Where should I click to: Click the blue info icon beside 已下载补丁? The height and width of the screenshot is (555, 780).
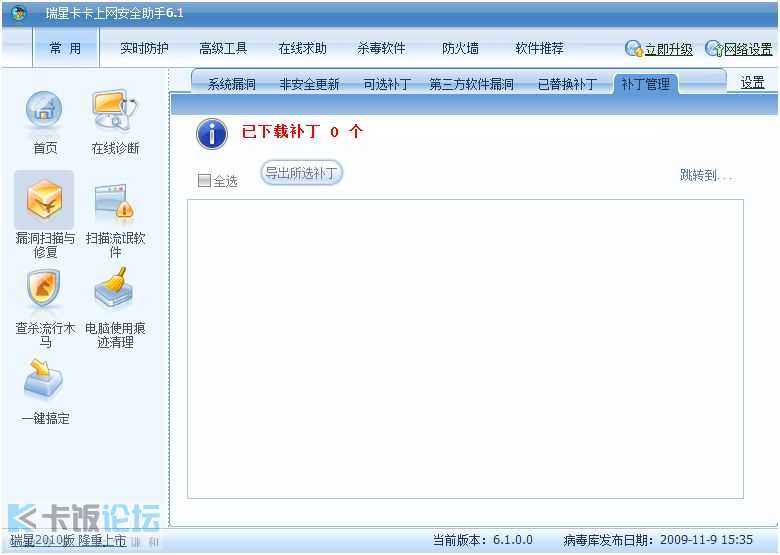[212, 134]
